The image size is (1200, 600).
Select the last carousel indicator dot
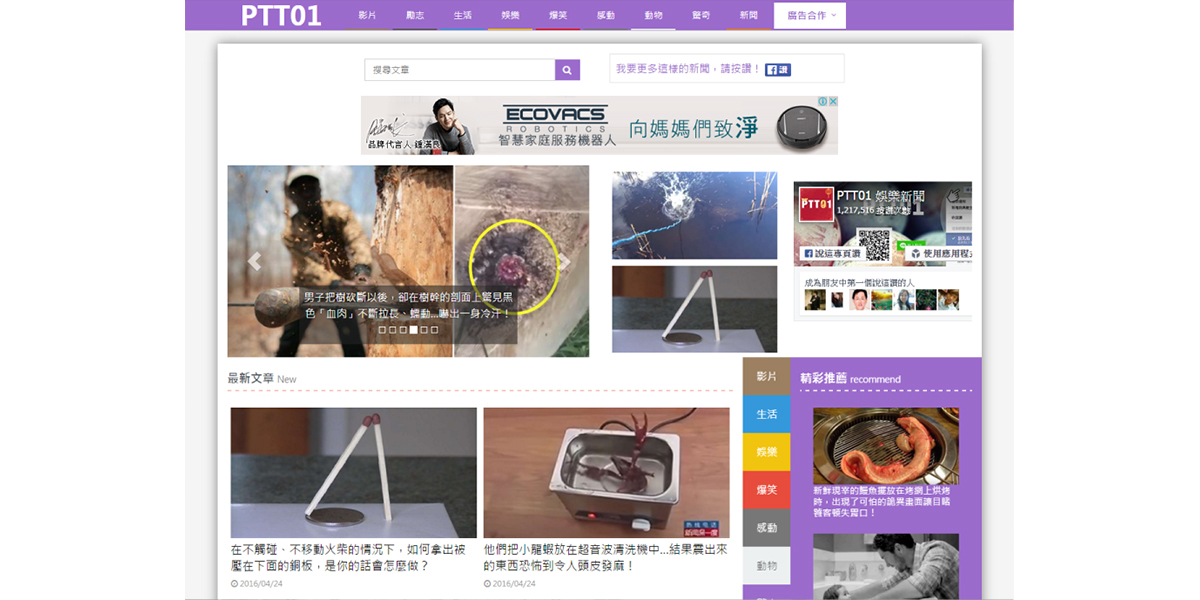(x=434, y=329)
